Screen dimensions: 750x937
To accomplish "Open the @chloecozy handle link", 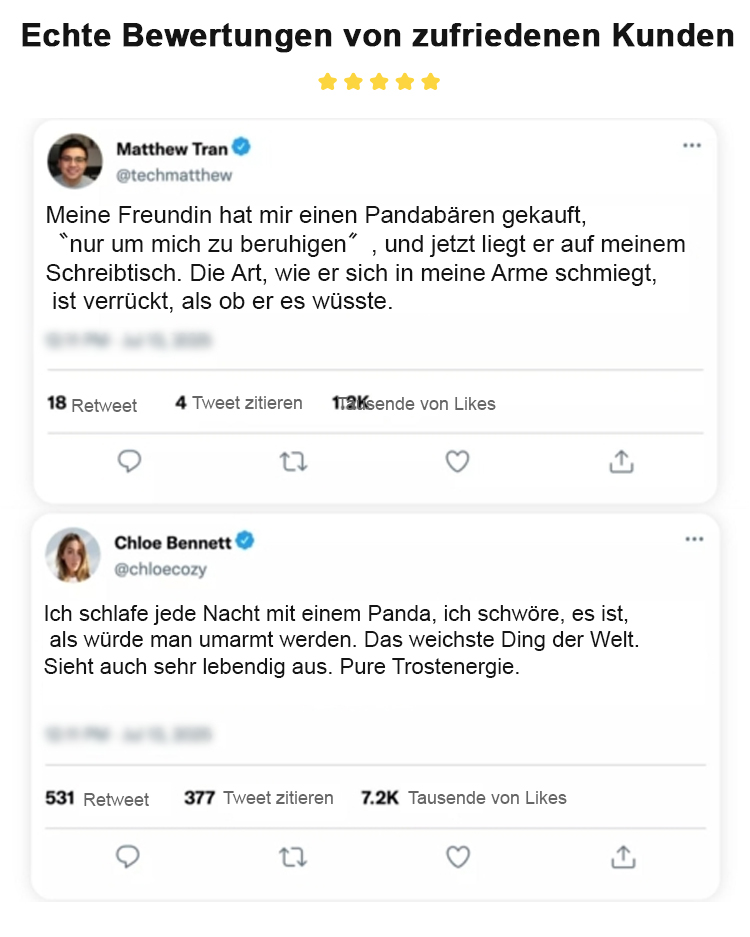I will (161, 569).
